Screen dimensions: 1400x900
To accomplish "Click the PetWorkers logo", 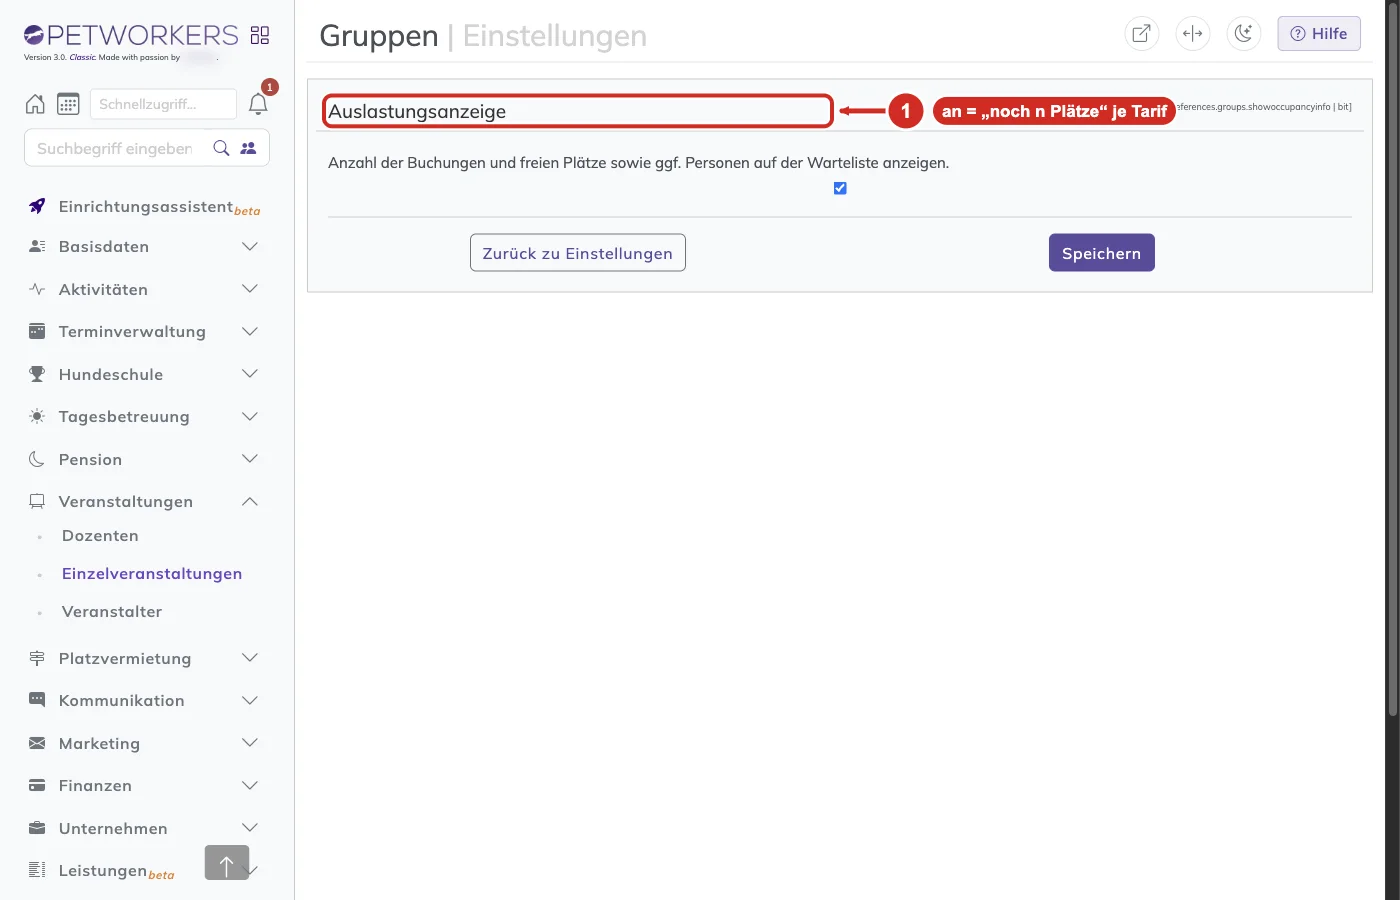I will coord(131,35).
